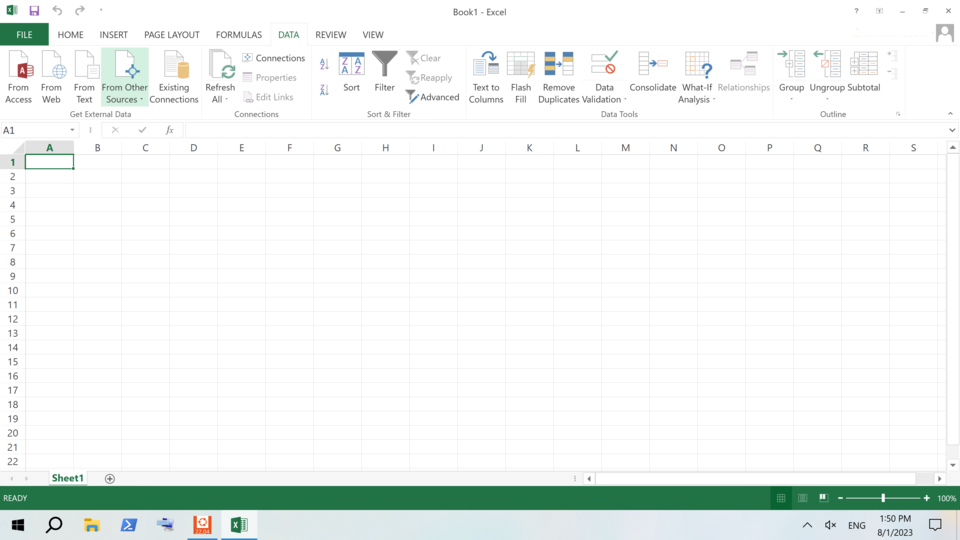This screenshot has height=540, width=960.
Task: Open the FILE tab
Action: coord(24,34)
